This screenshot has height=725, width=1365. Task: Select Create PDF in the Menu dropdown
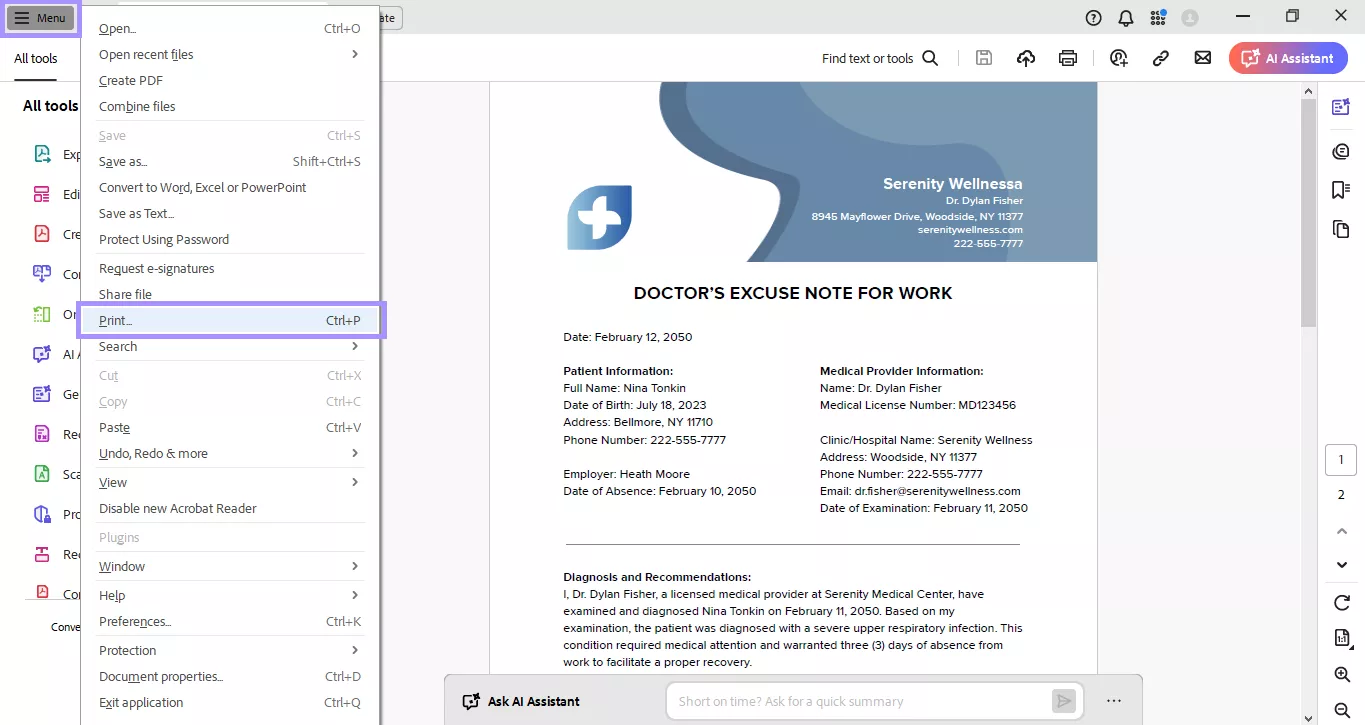coord(230,80)
